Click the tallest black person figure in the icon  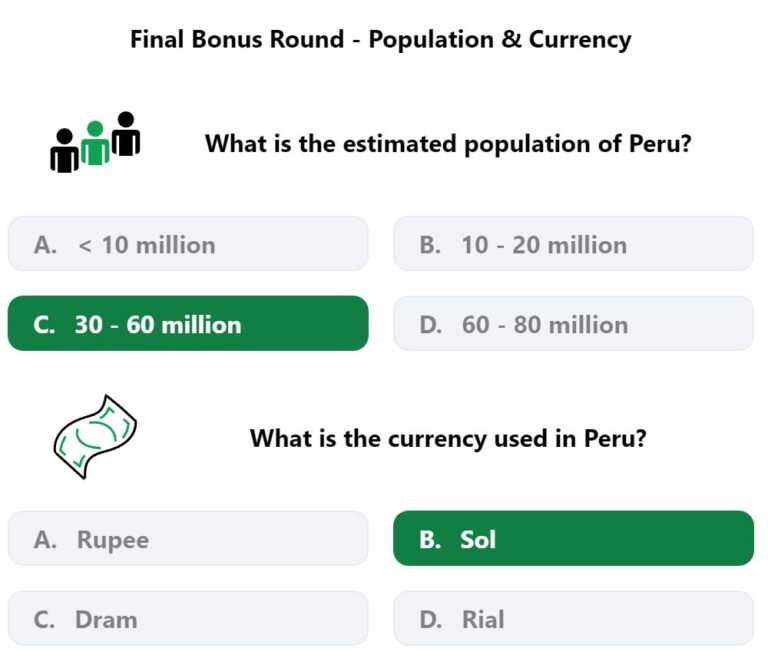pos(126,134)
